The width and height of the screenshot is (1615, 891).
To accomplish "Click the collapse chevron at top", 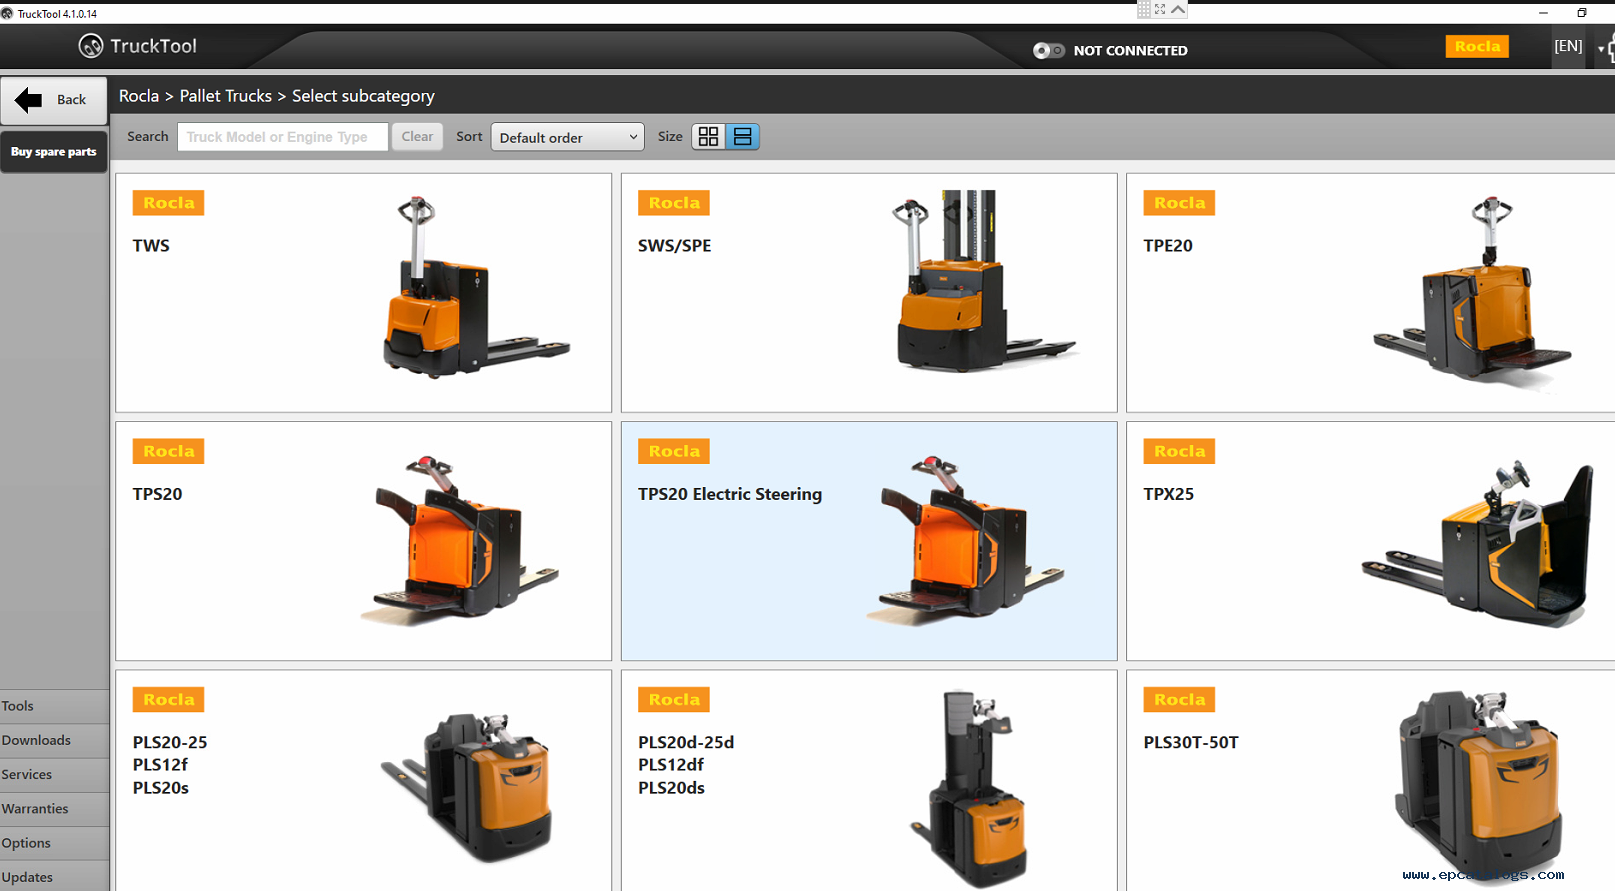I will [1178, 9].
